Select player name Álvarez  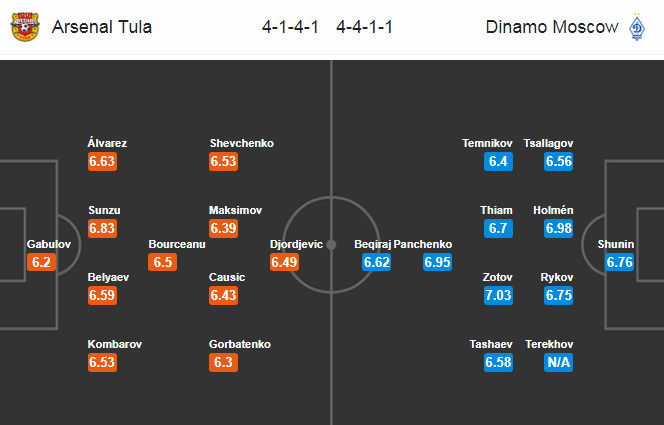[107, 143]
